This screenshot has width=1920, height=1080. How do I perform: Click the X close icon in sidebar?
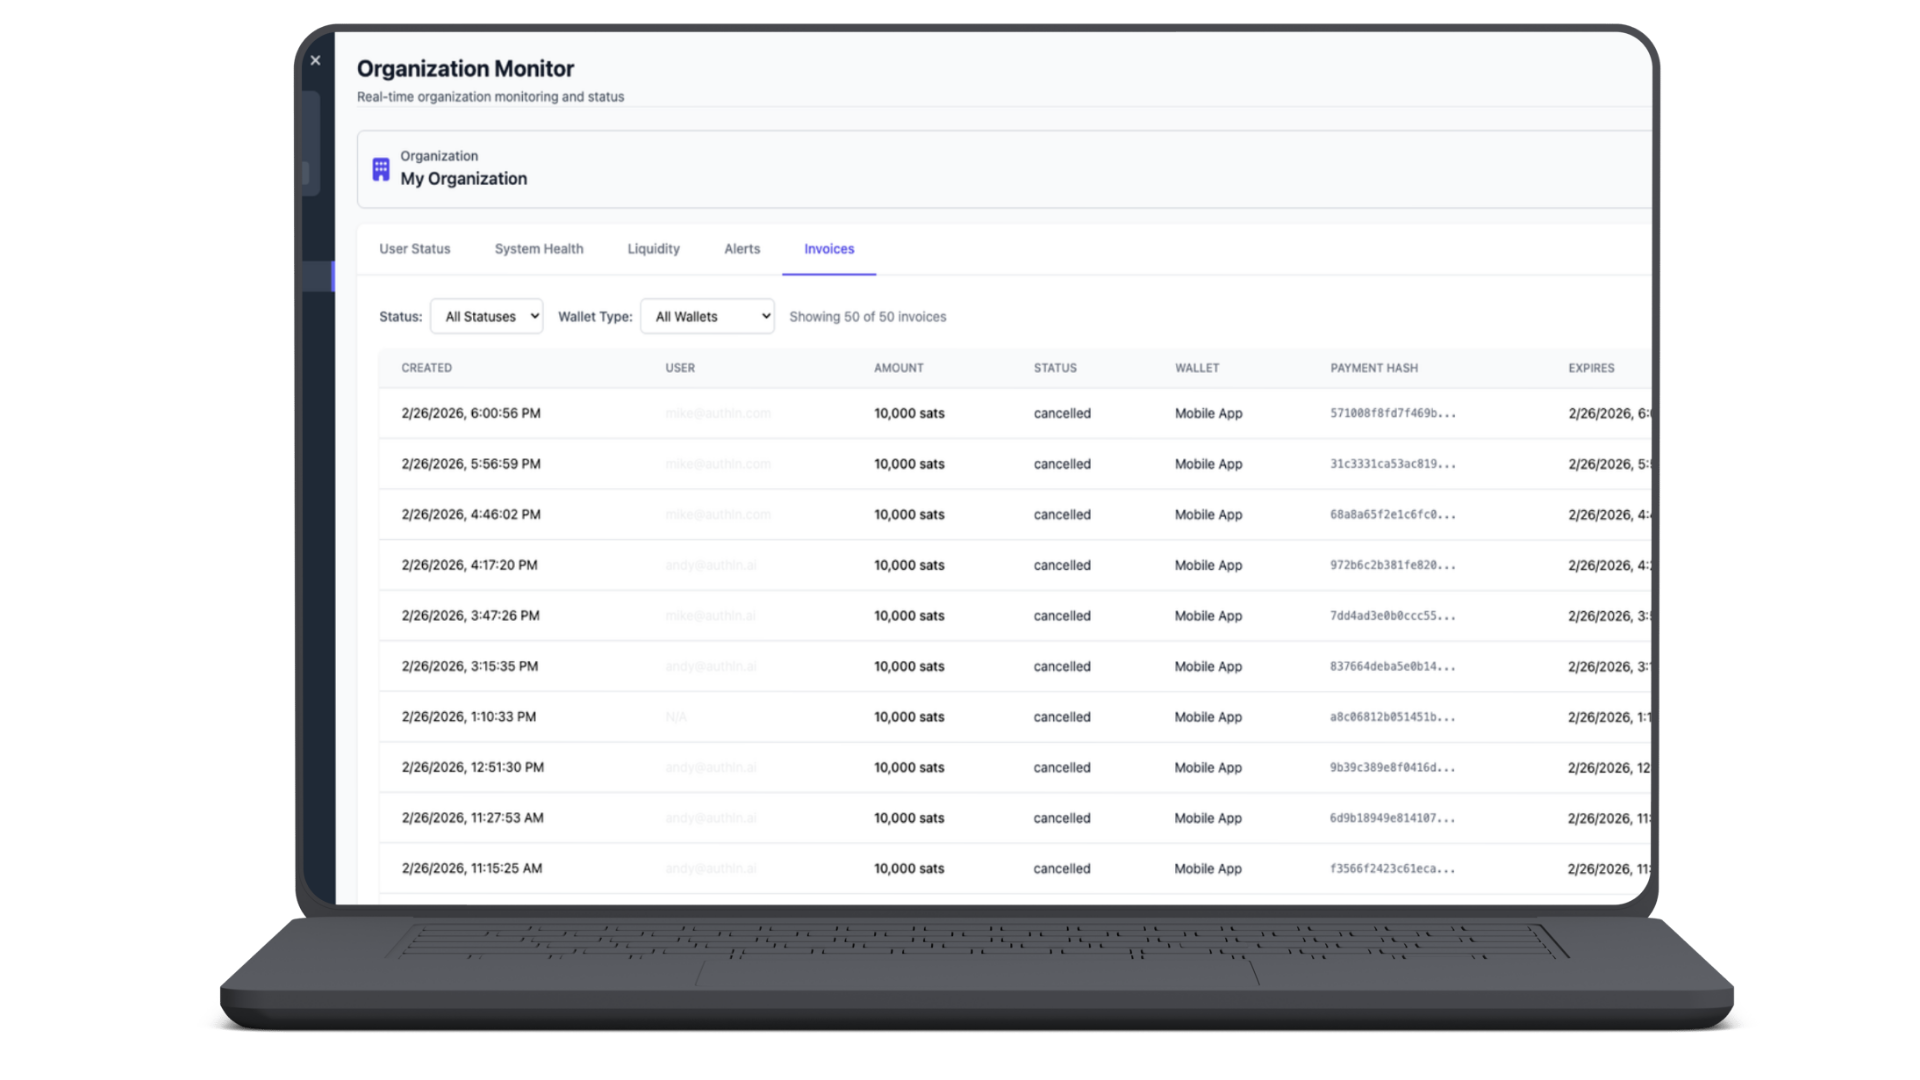click(315, 61)
